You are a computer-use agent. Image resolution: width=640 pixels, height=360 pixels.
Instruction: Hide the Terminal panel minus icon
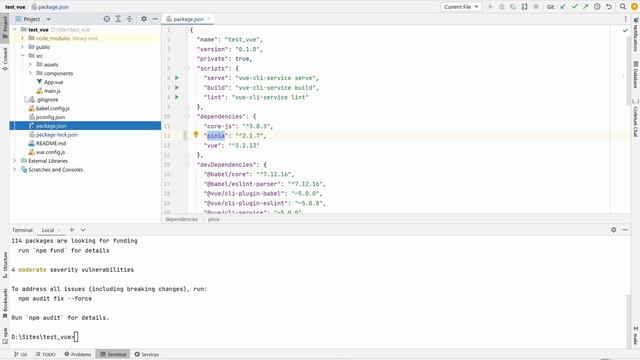(625, 230)
